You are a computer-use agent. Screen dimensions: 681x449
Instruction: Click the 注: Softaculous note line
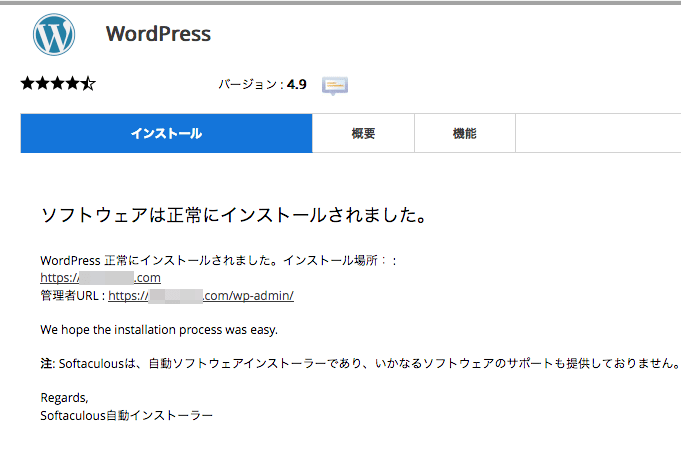point(360,363)
